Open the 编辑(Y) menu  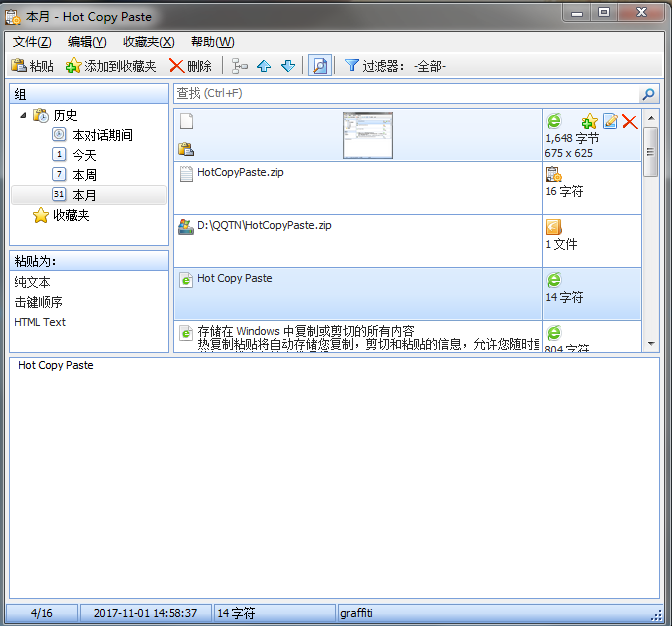pyautogui.click(x=87, y=42)
